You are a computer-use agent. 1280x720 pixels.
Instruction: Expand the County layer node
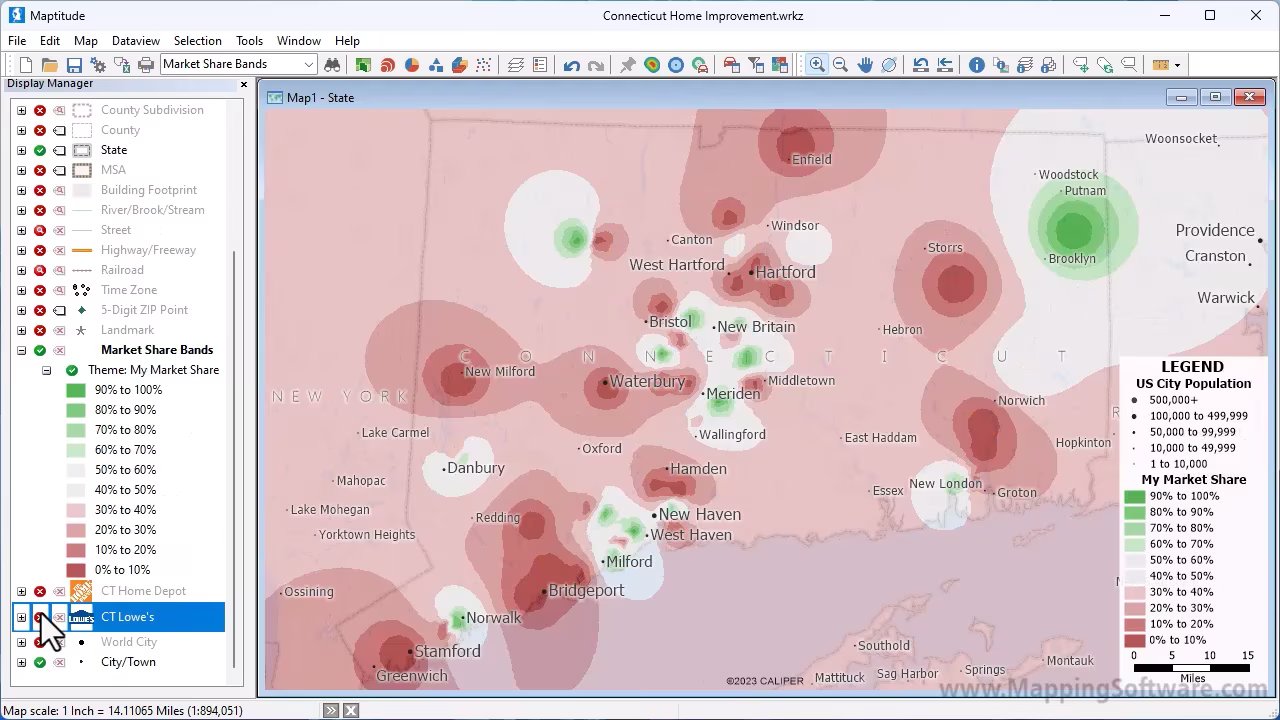tap(21, 130)
